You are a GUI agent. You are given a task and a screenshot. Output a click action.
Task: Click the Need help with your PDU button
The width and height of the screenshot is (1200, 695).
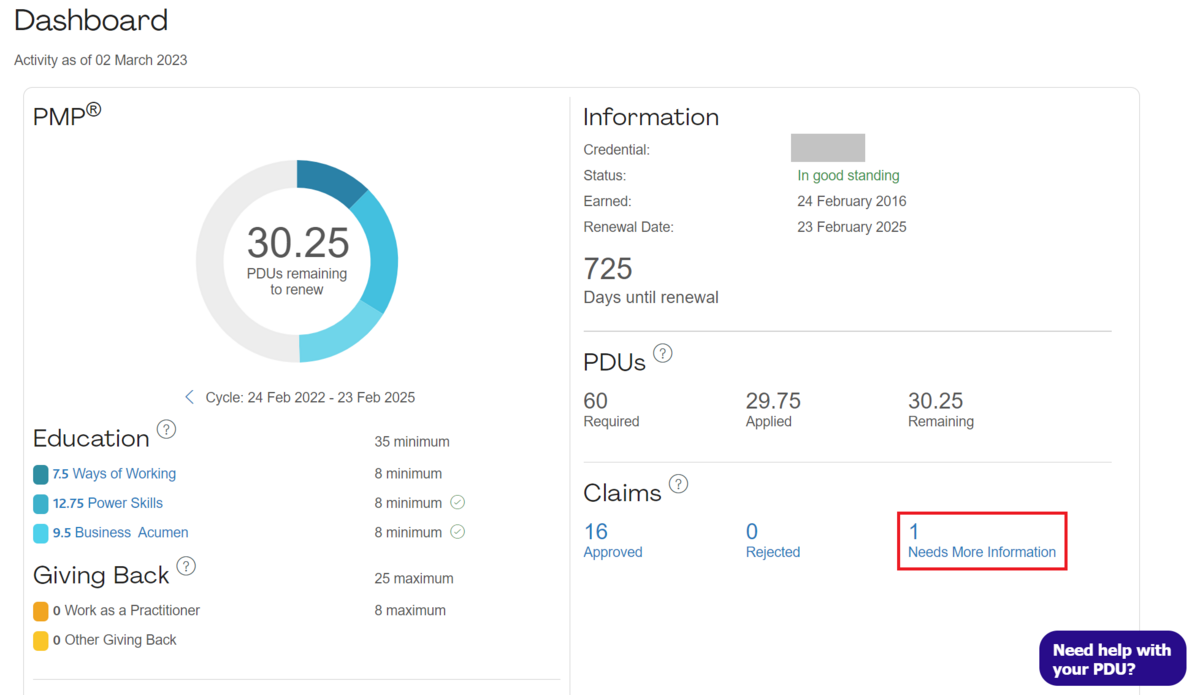[1112, 658]
